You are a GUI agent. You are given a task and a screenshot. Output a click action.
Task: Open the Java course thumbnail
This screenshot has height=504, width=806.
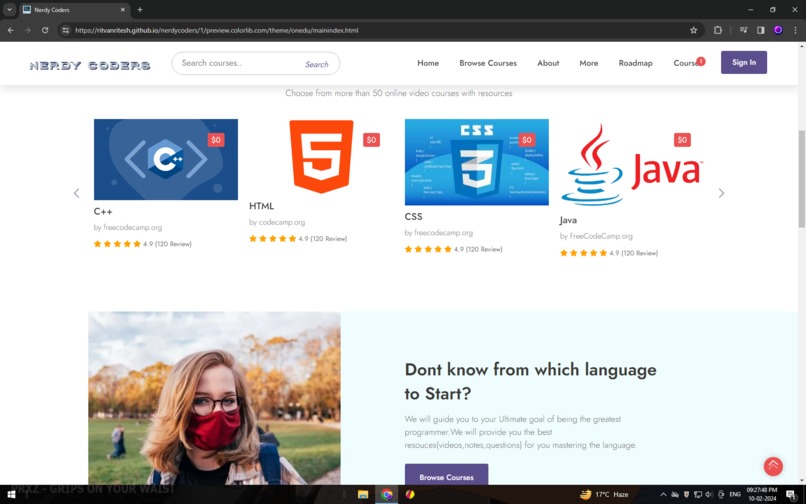click(x=632, y=164)
